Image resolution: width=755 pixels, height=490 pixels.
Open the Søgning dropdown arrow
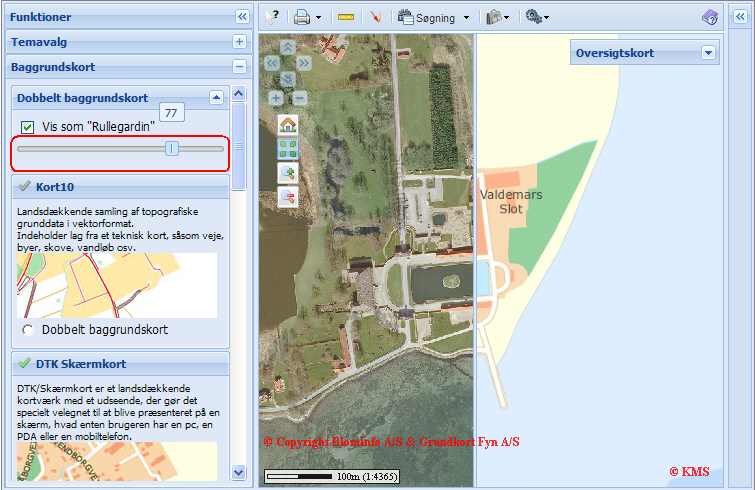tap(467, 18)
